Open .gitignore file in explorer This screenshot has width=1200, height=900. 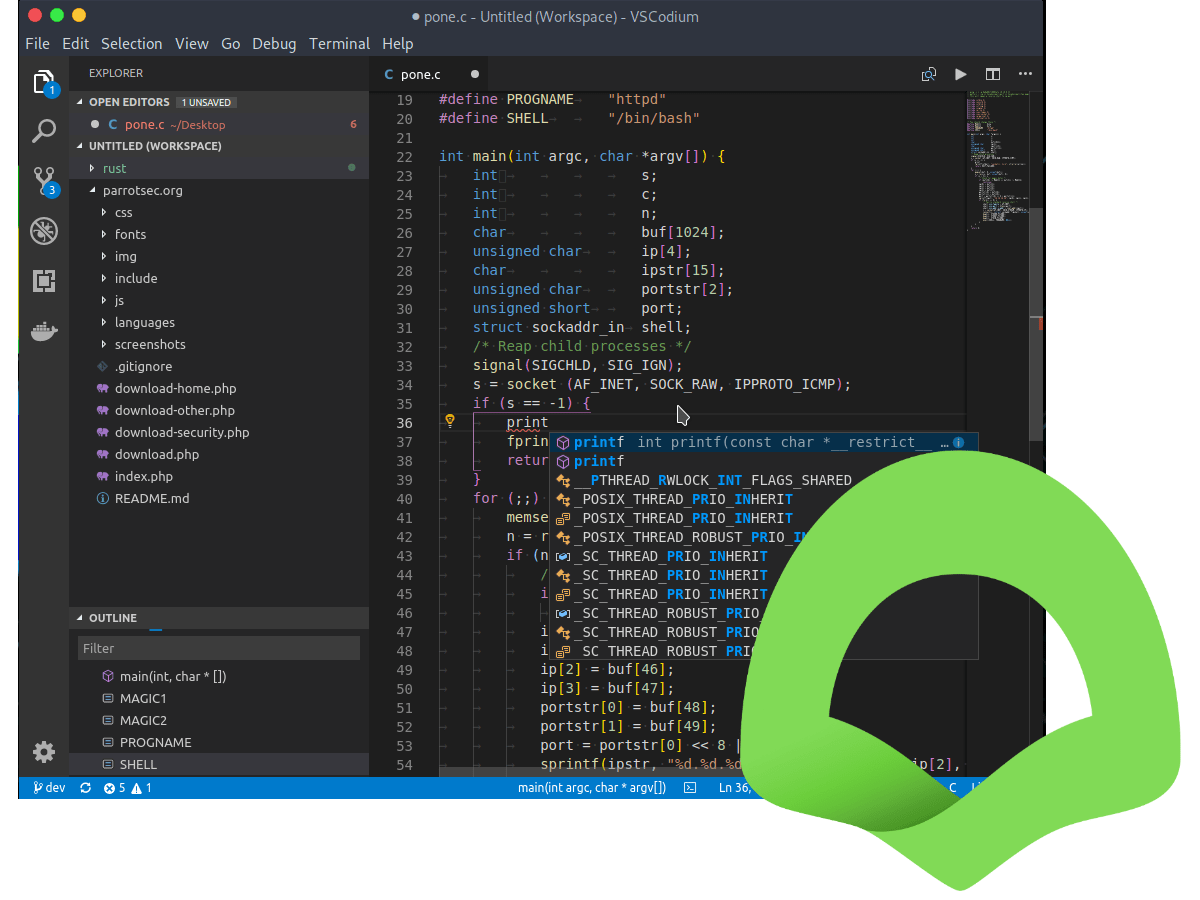point(219,366)
